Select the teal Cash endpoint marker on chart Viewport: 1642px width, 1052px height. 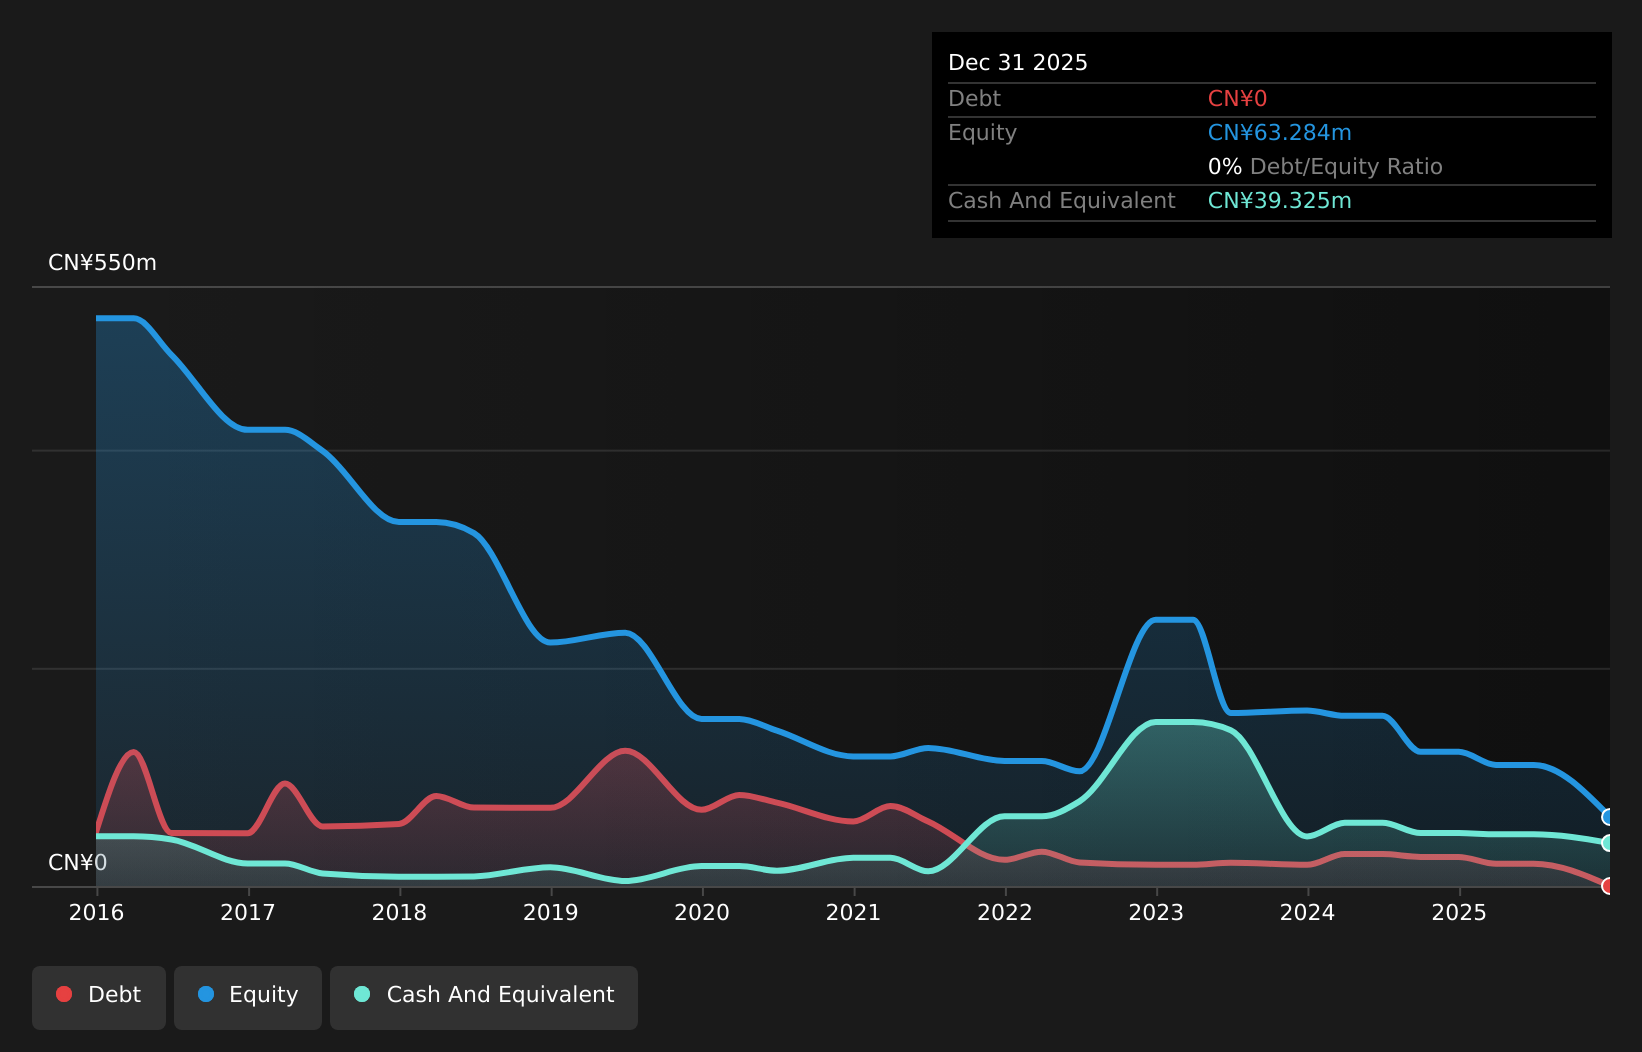click(1608, 843)
